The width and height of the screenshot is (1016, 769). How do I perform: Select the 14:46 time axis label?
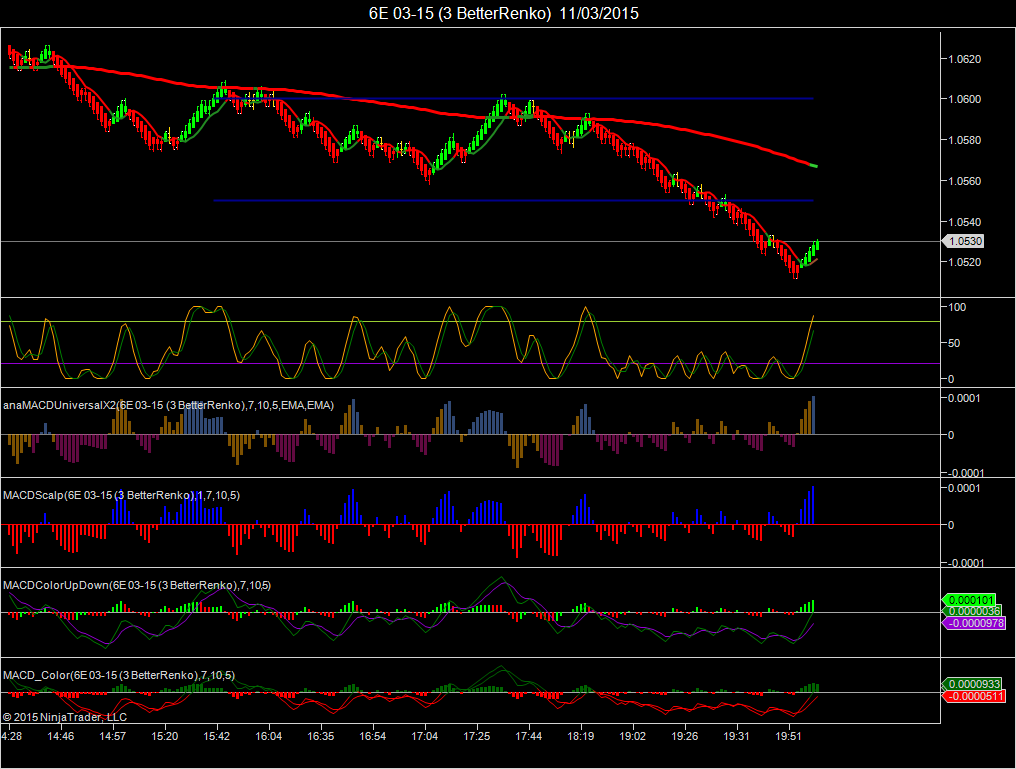tap(60, 736)
